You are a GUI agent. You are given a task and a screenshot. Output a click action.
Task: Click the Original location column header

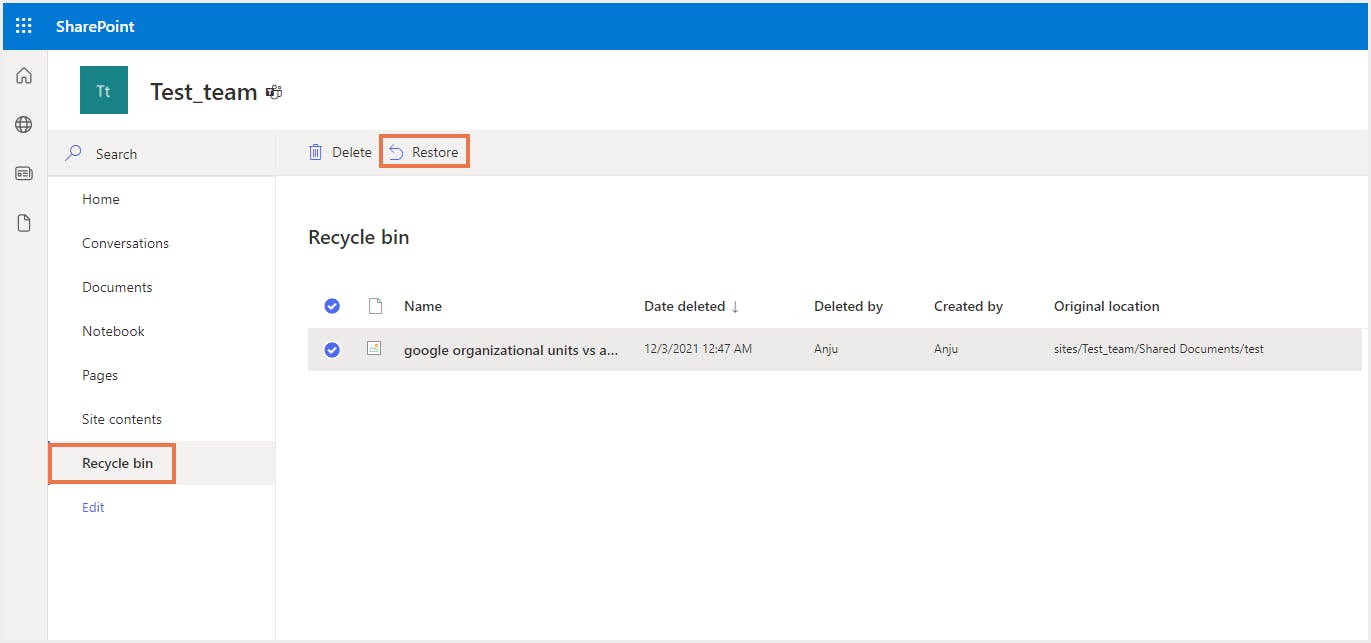click(x=1106, y=306)
